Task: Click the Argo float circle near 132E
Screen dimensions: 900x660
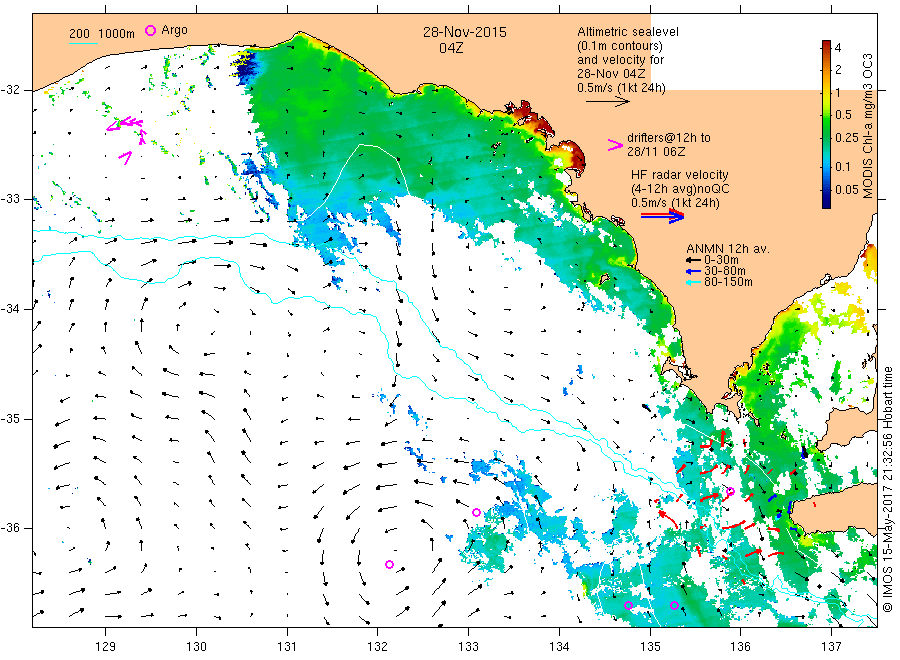Action: point(389,565)
